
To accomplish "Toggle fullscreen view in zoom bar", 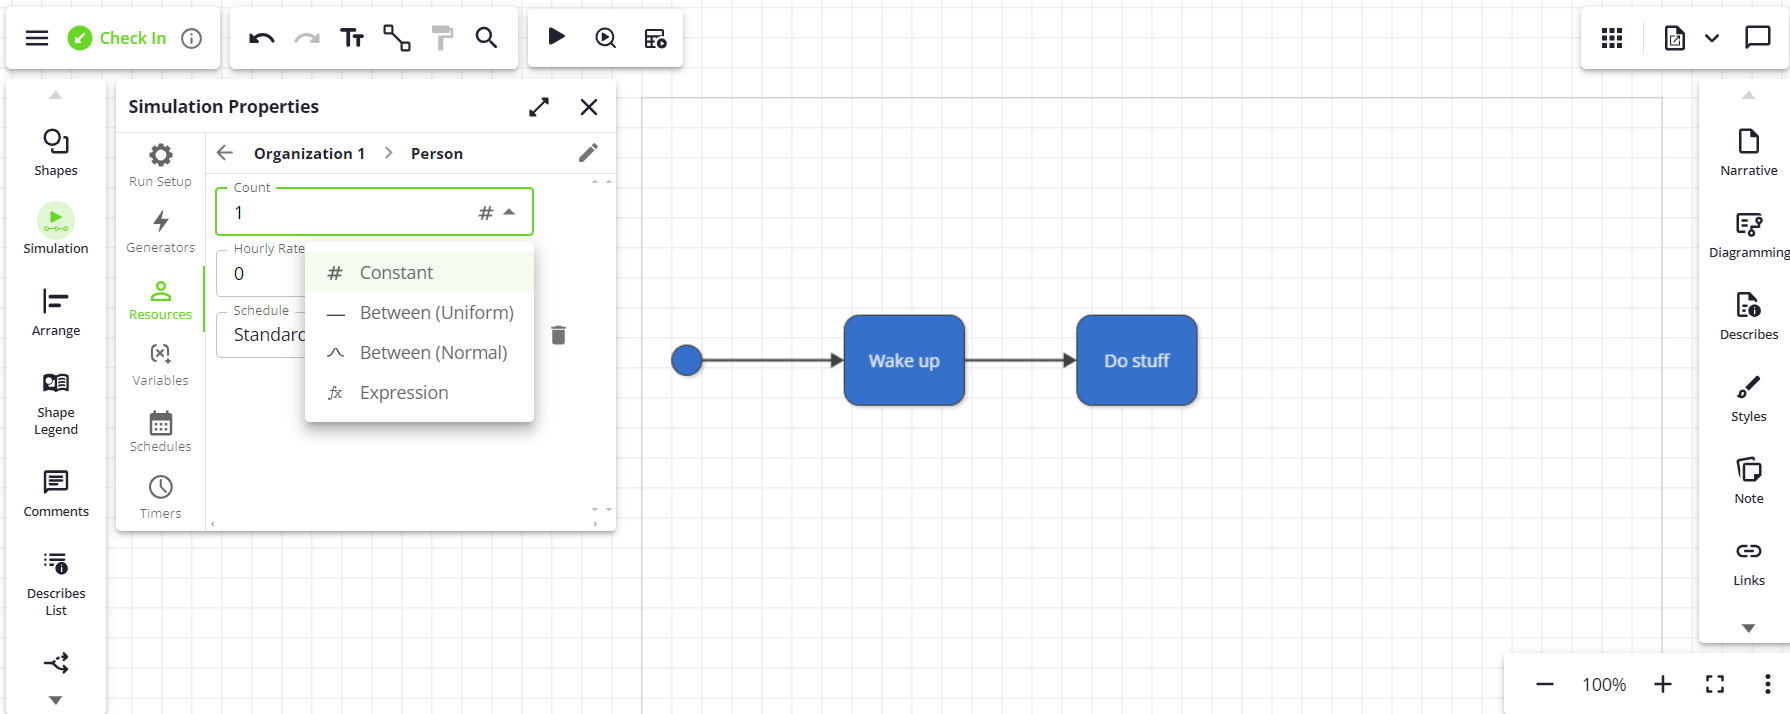I will (1715, 684).
